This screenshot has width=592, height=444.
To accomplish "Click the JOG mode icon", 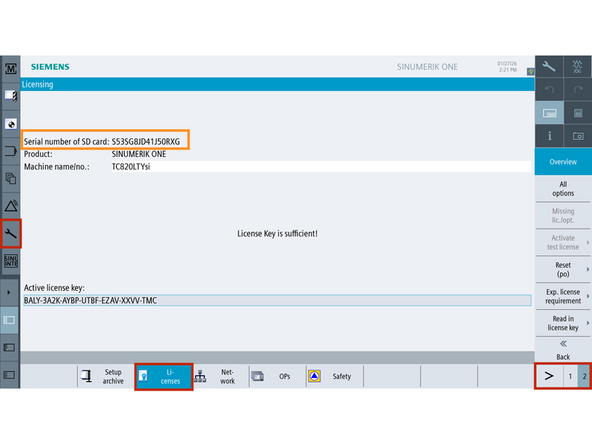I will click(x=578, y=66).
